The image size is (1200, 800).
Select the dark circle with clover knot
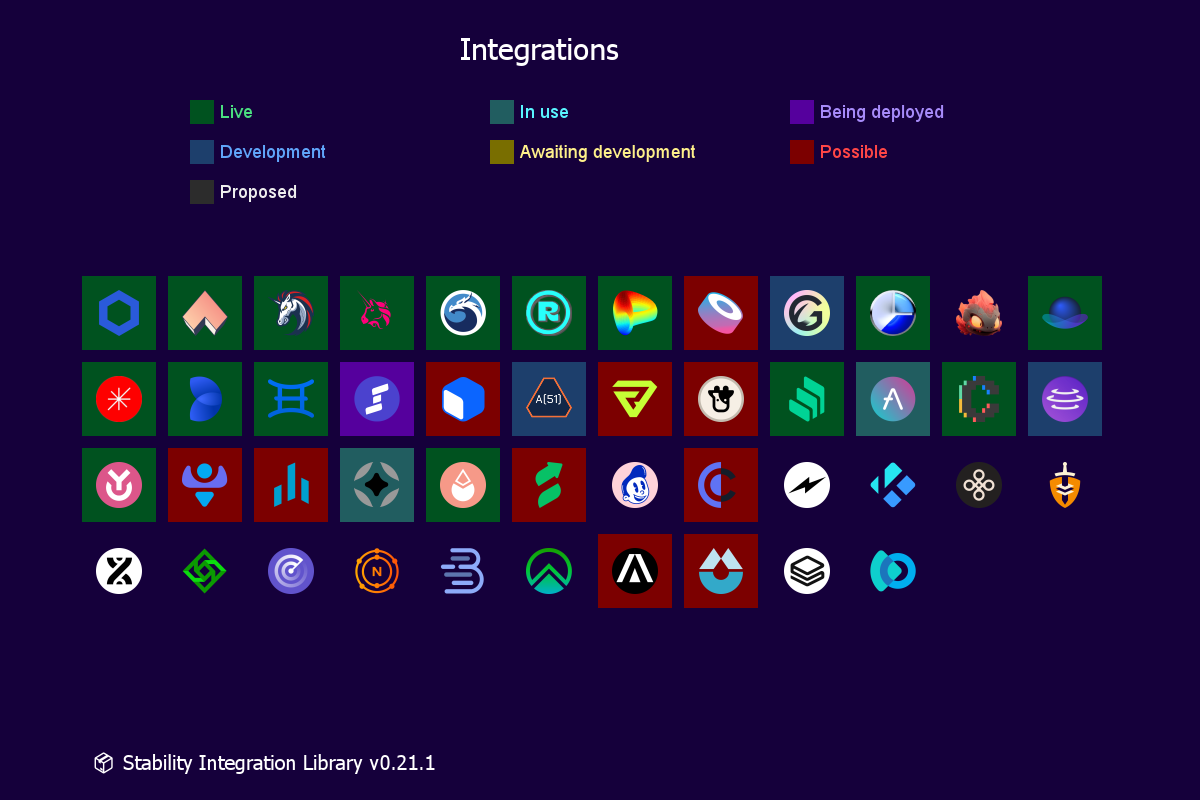(x=979, y=485)
